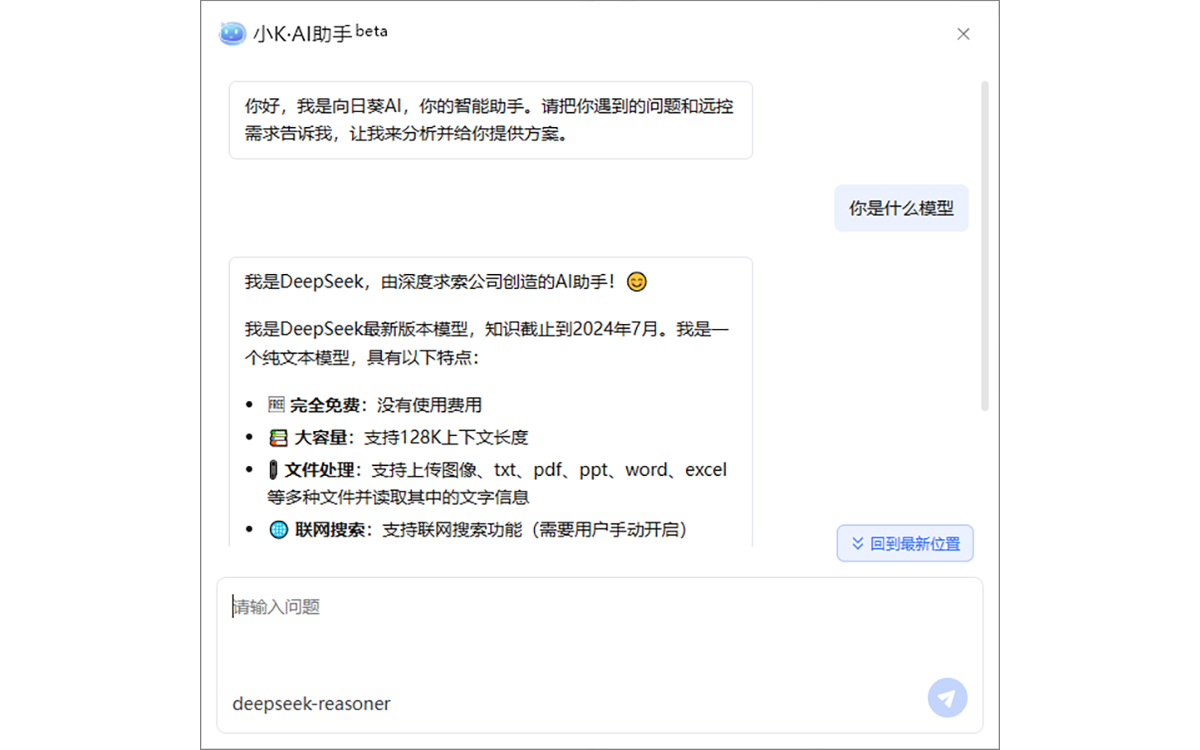Image resolution: width=1200 pixels, height=750 pixels.
Task: Click the send message paper-plane button
Action: click(x=947, y=697)
